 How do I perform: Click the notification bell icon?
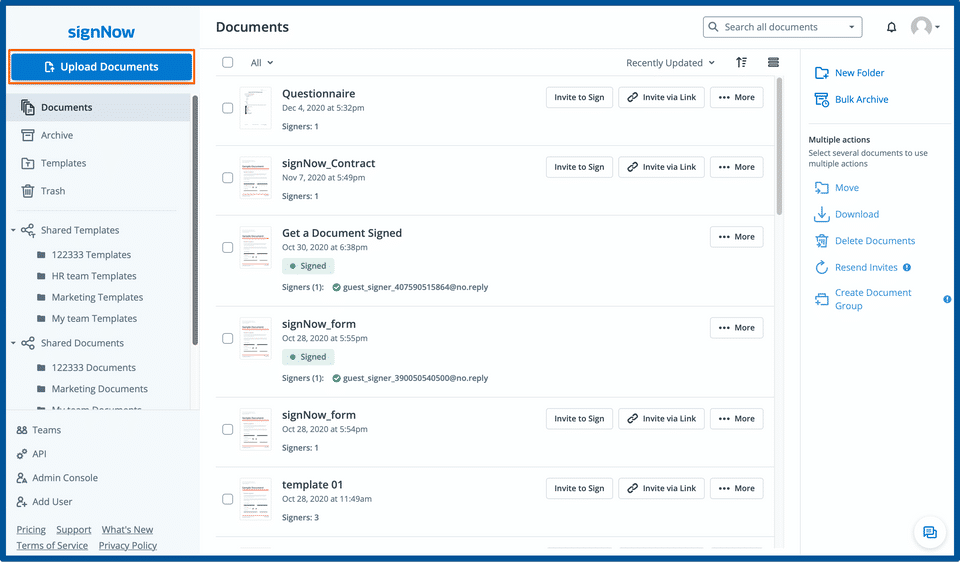click(x=892, y=28)
